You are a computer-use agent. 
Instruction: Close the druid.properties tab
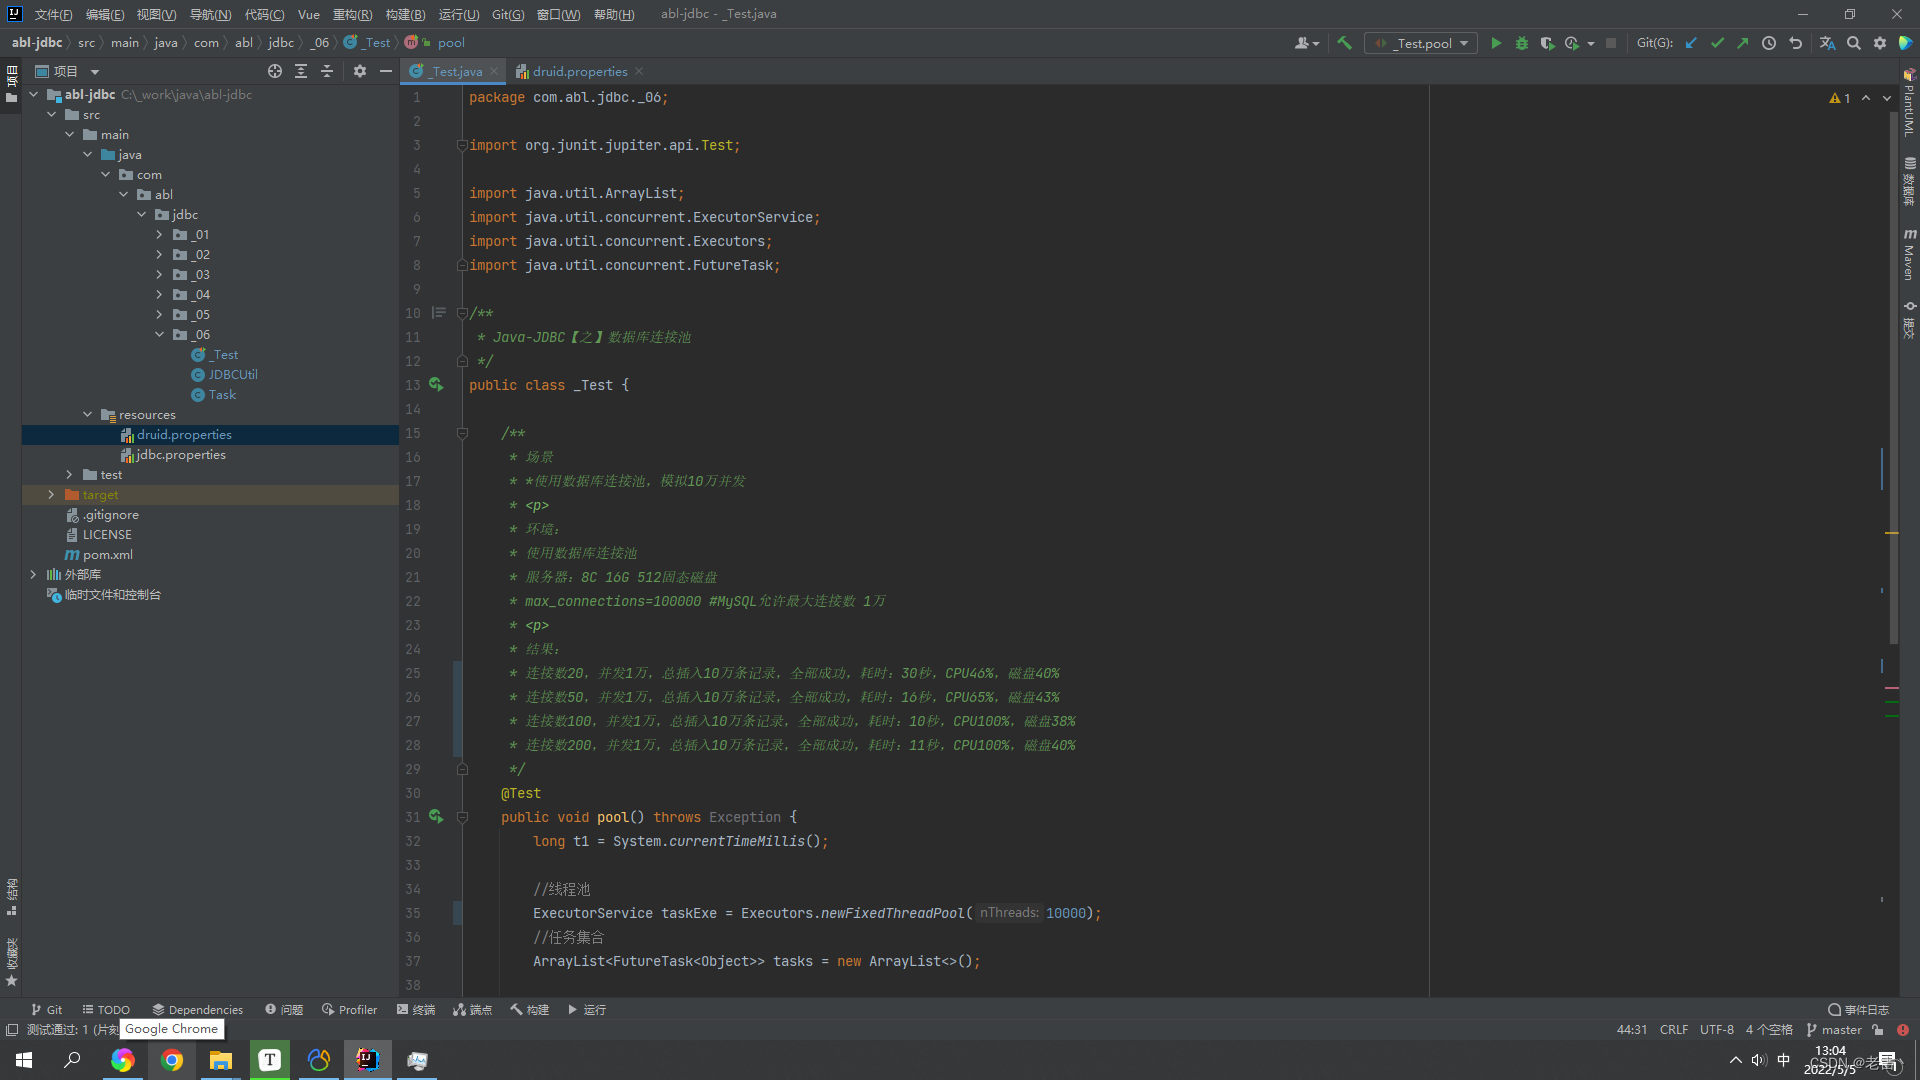tap(639, 71)
